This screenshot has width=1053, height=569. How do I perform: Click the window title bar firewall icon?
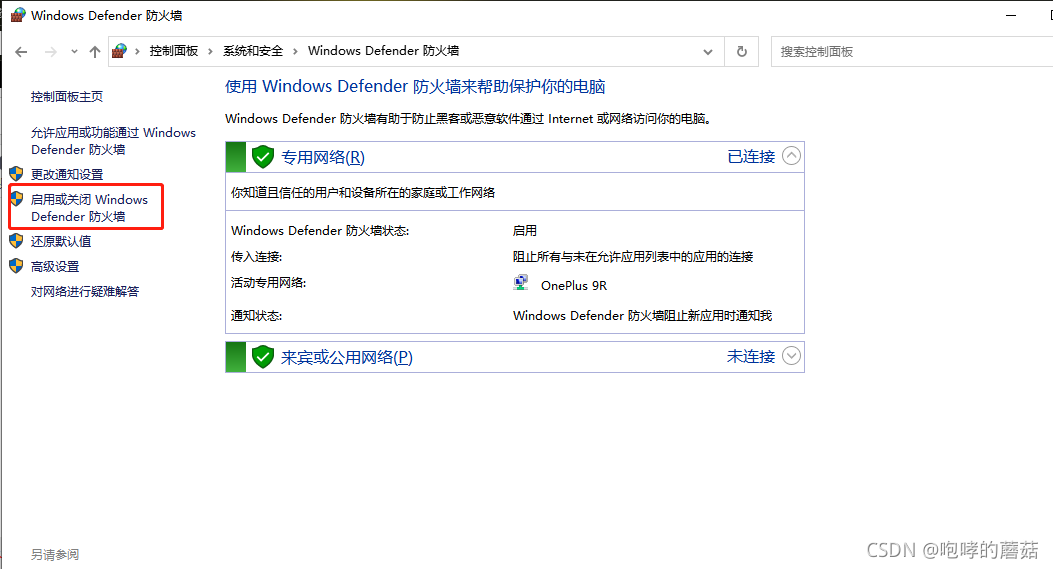click(x=18, y=15)
